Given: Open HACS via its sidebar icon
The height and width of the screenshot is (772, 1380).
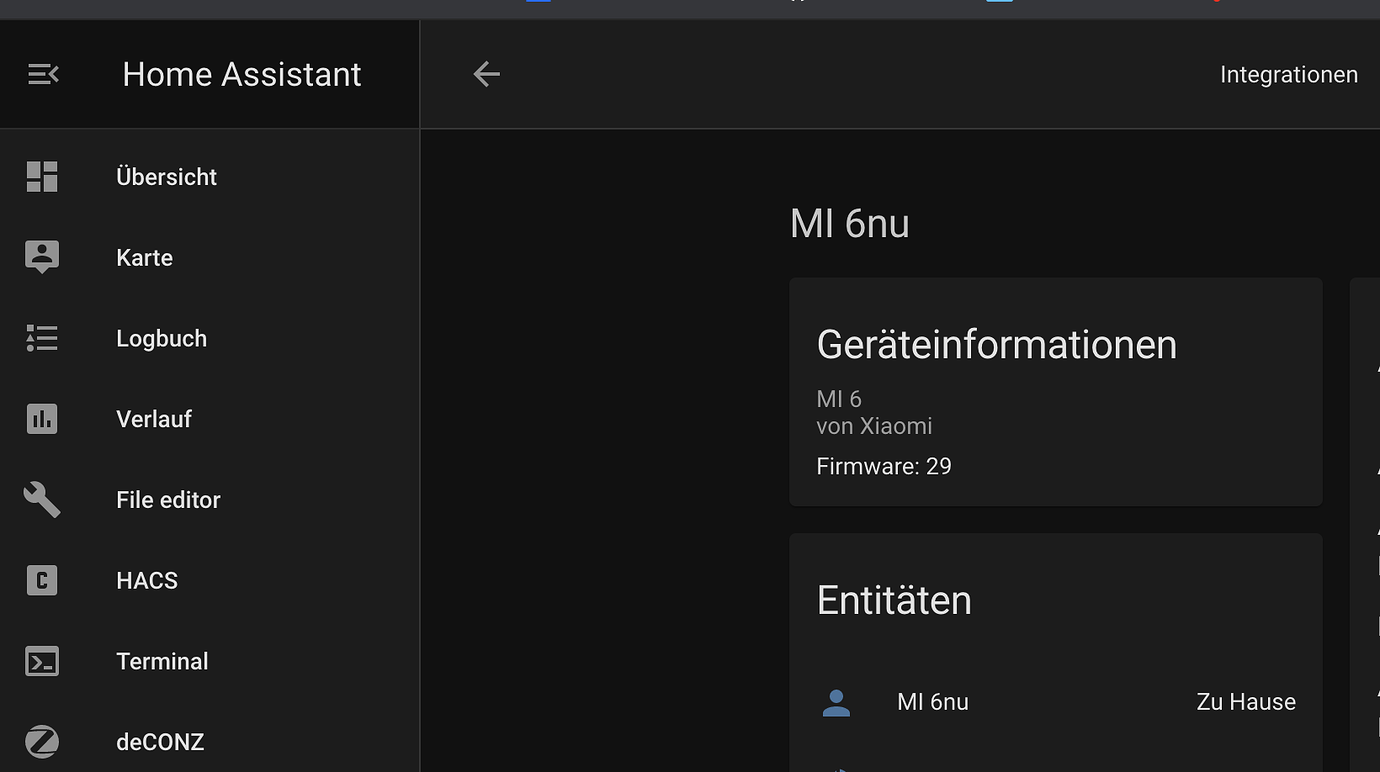Looking at the screenshot, I should point(41,580).
